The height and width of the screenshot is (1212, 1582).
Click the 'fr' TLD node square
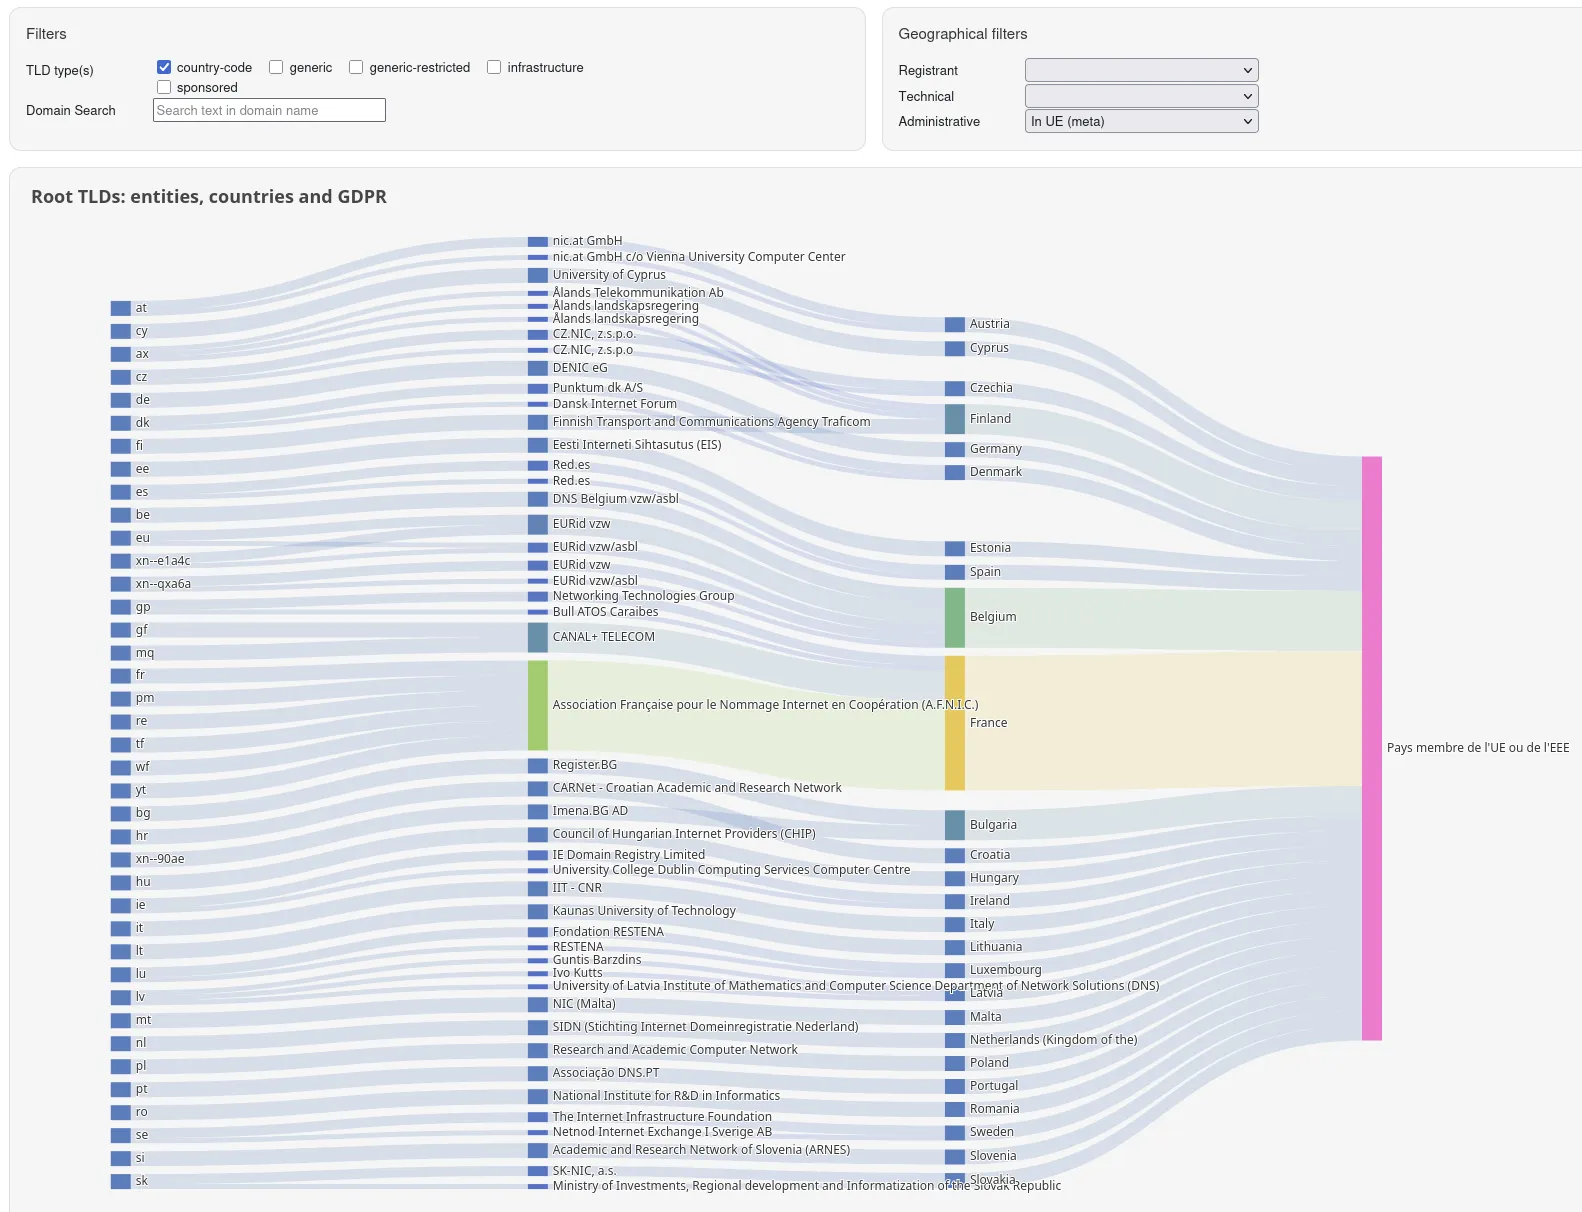click(120, 676)
